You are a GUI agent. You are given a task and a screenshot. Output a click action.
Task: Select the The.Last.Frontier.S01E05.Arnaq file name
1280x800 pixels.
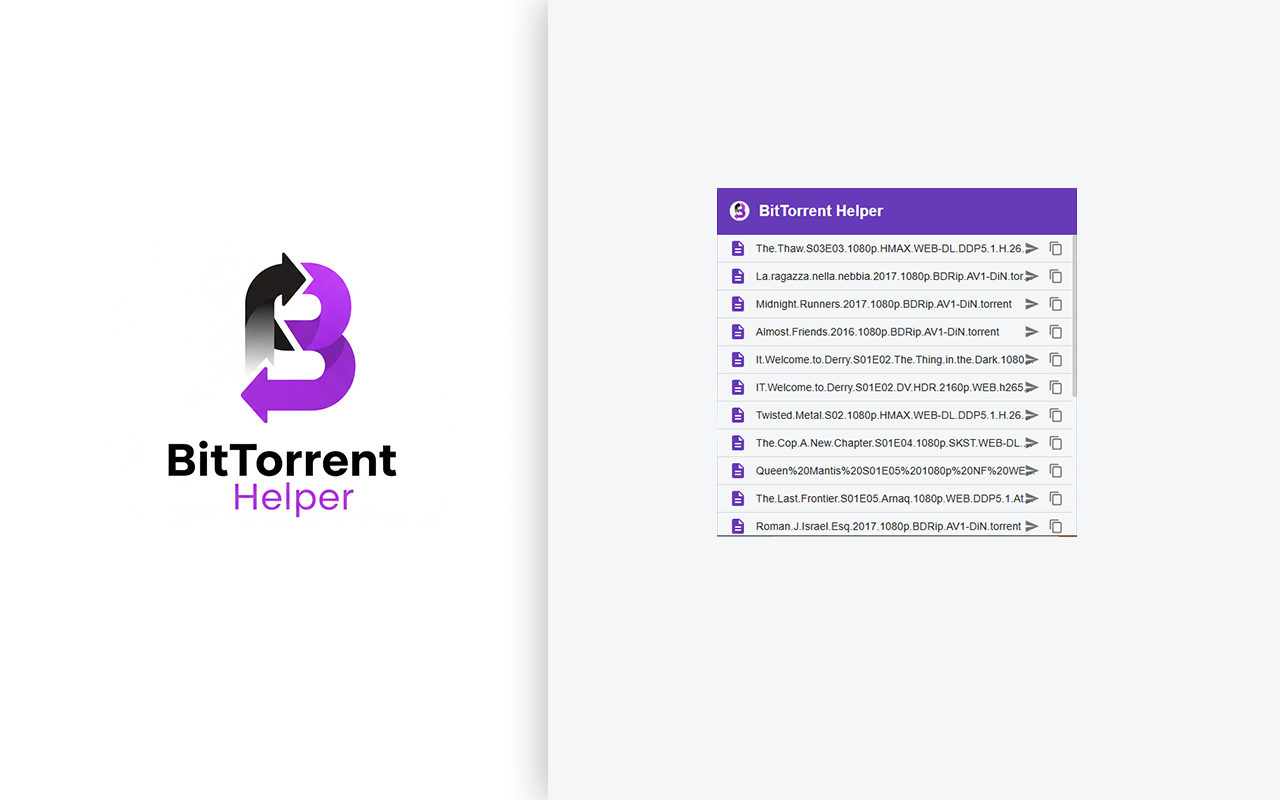pos(890,498)
